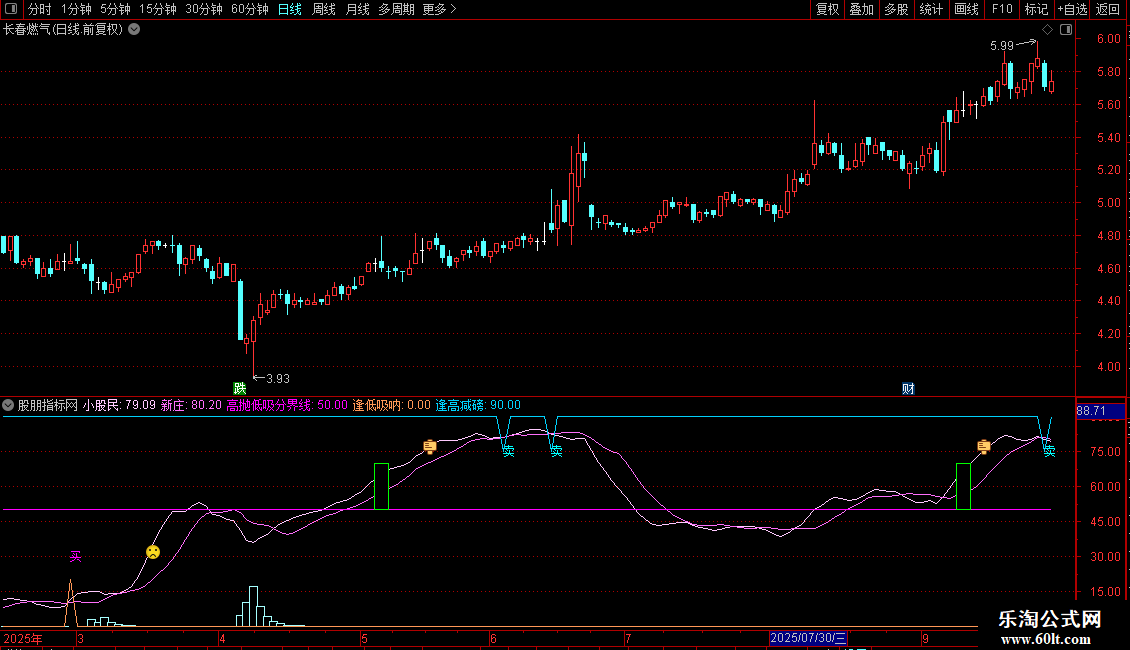
Task: Click the 5.00 price axis label
Action: 1108,203
